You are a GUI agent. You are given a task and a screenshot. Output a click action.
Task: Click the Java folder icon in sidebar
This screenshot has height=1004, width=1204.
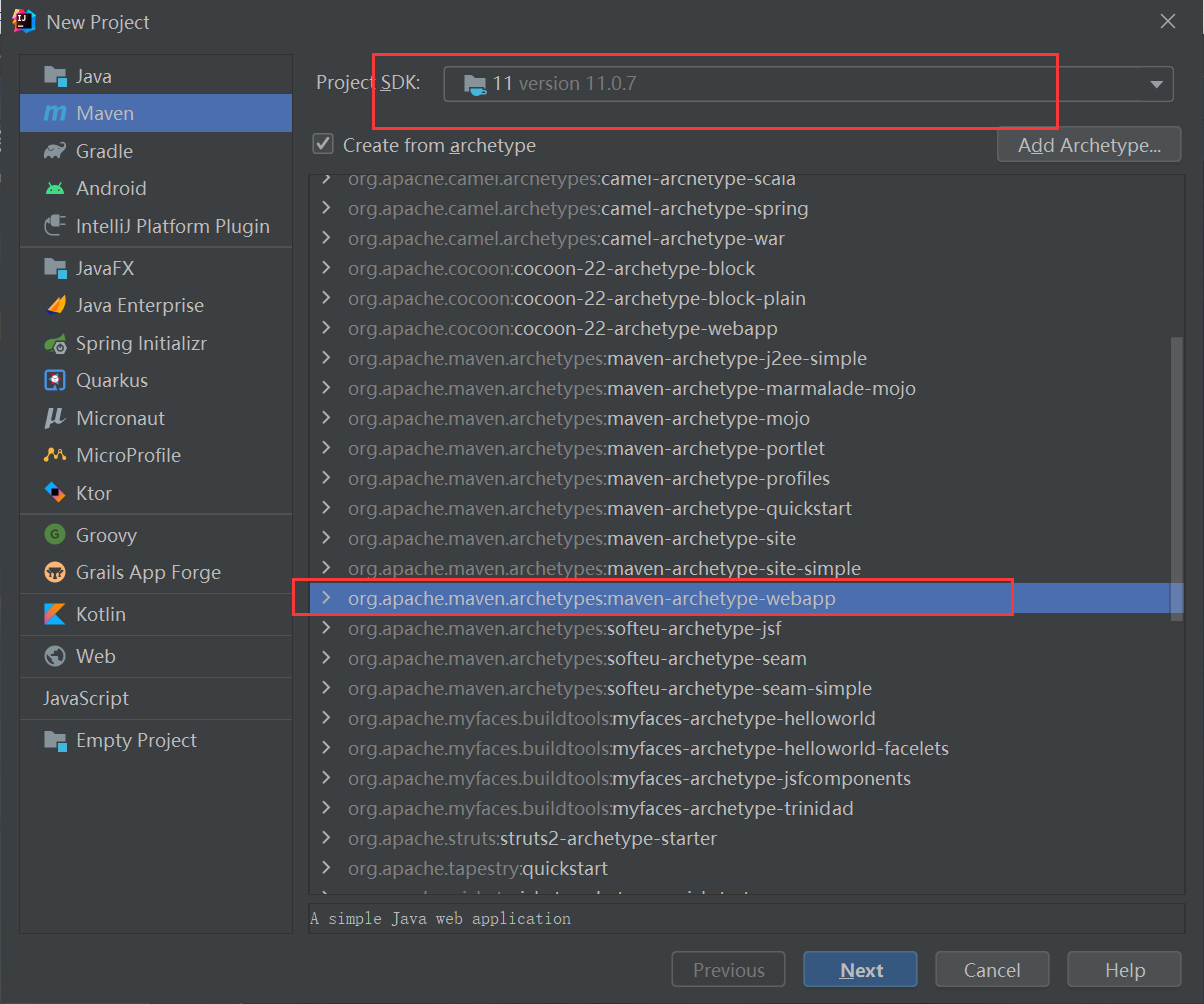click(55, 76)
